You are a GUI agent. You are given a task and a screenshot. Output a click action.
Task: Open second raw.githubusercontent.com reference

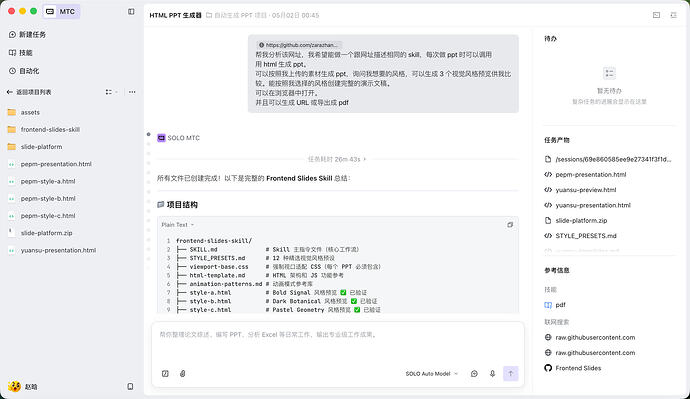click(x=590, y=353)
